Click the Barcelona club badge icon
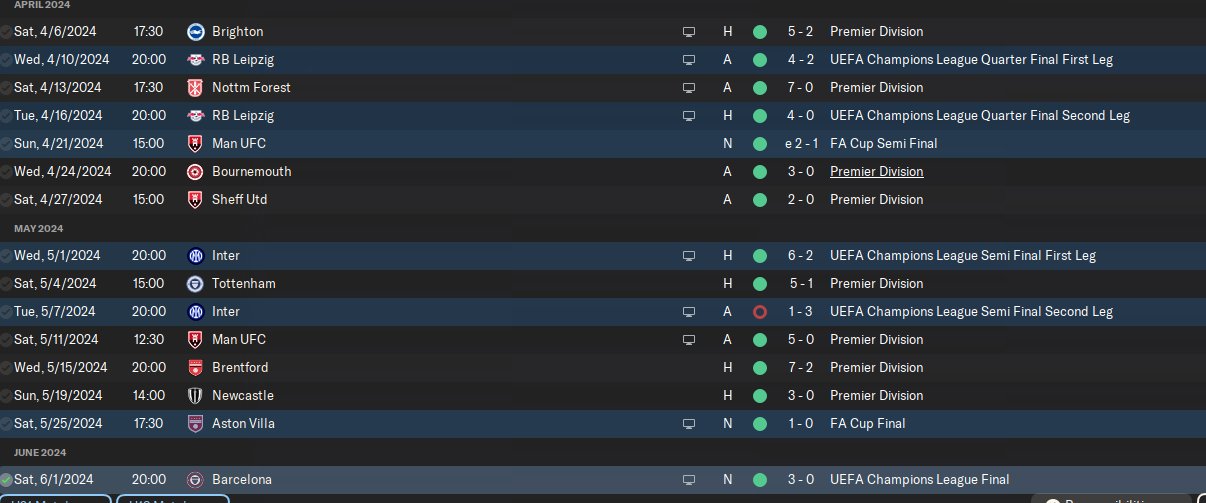Viewport: 1206px width, 503px height. [195, 480]
